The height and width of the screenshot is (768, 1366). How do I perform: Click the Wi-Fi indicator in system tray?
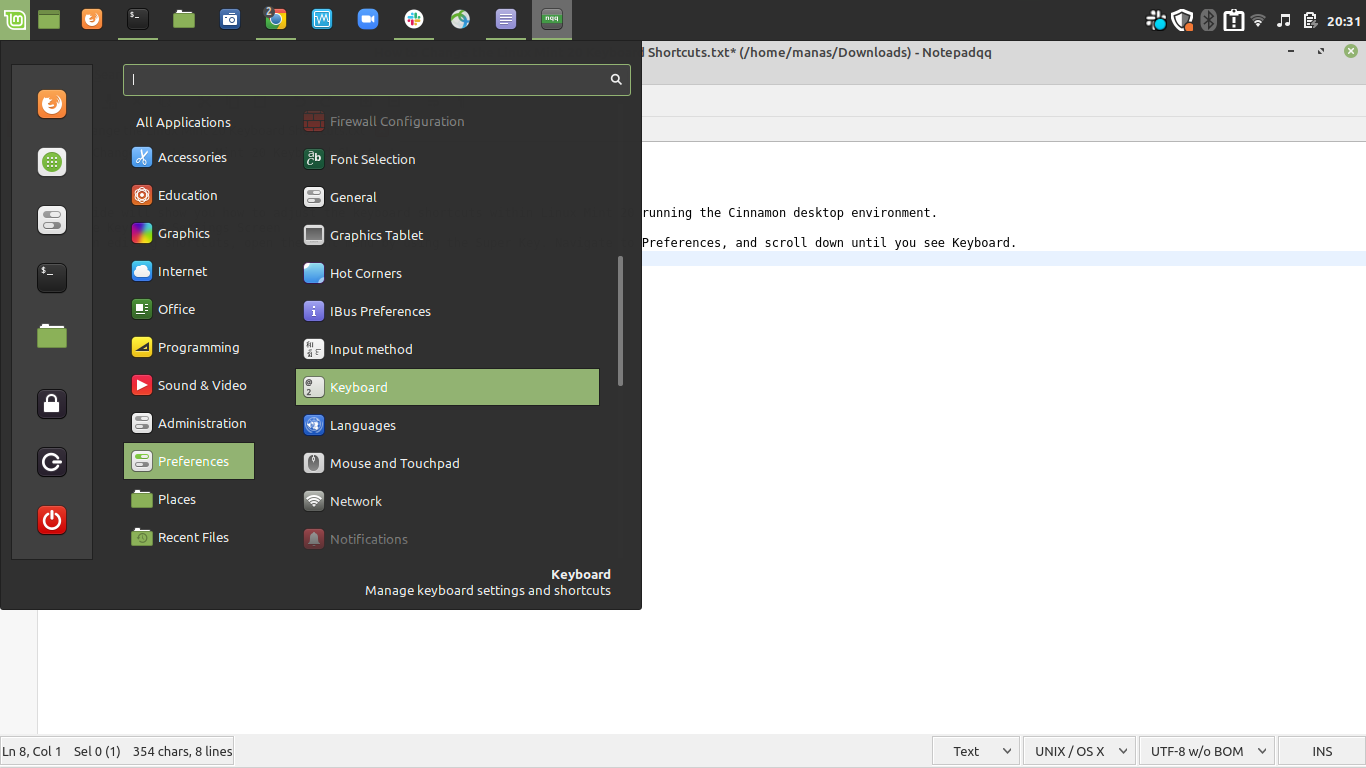point(1257,19)
